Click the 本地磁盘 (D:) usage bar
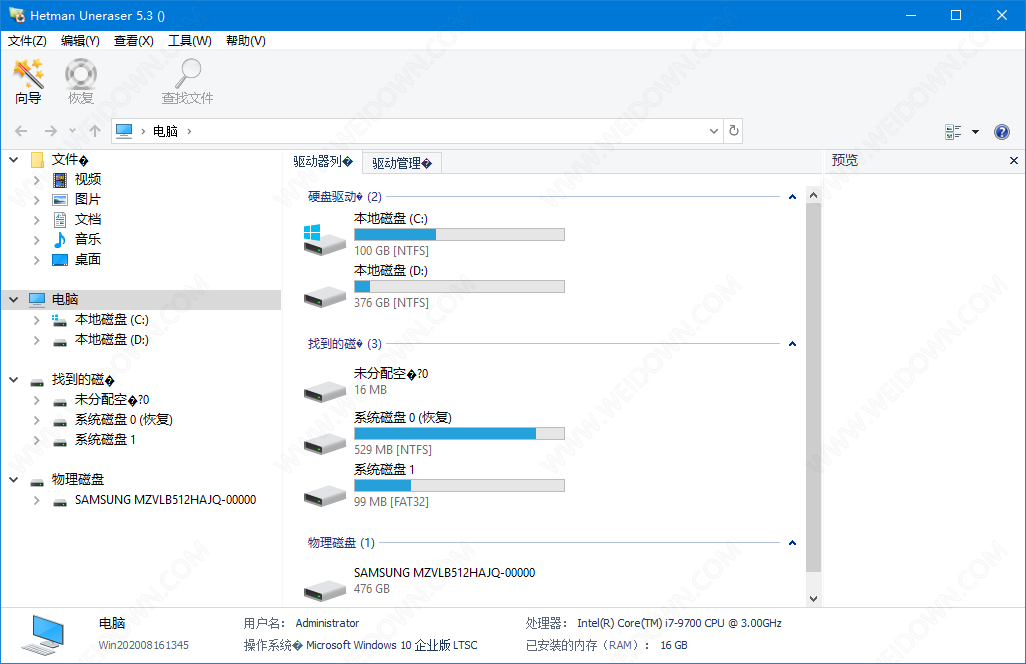Screen dimensions: 1026x664 pos(459,287)
